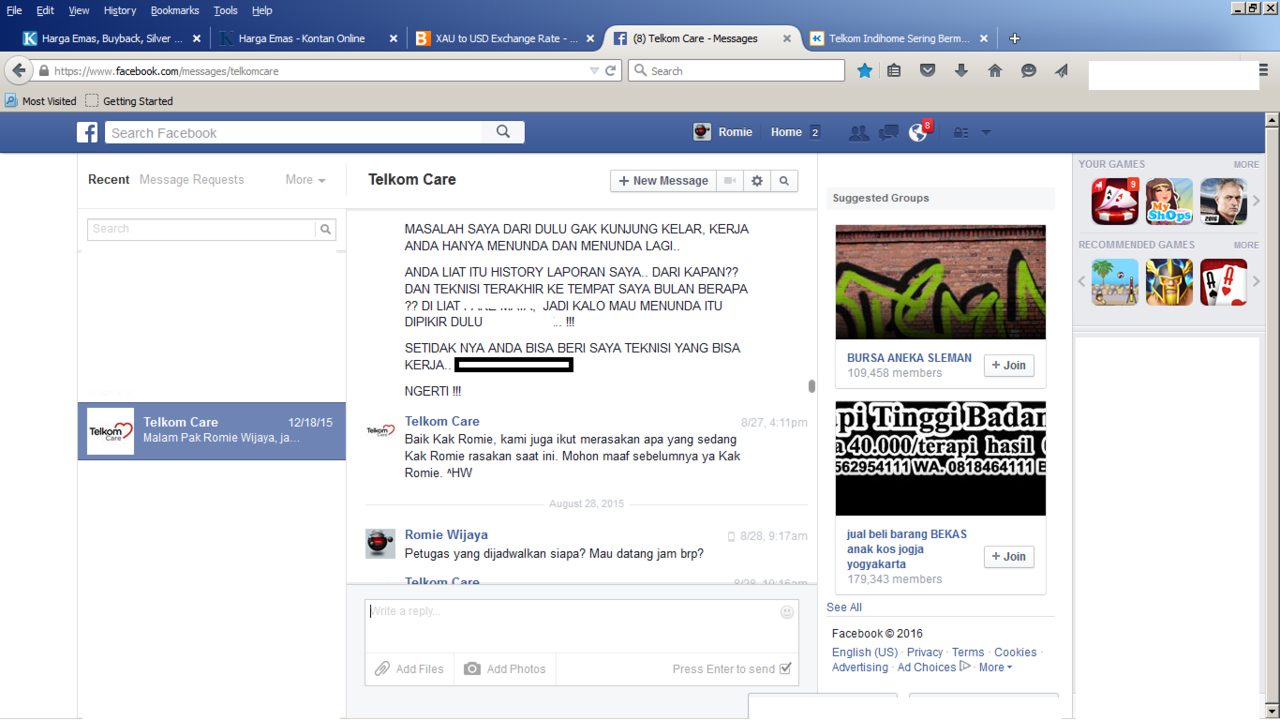
Task: Open the Pocket icon in toolbar
Action: click(927, 71)
